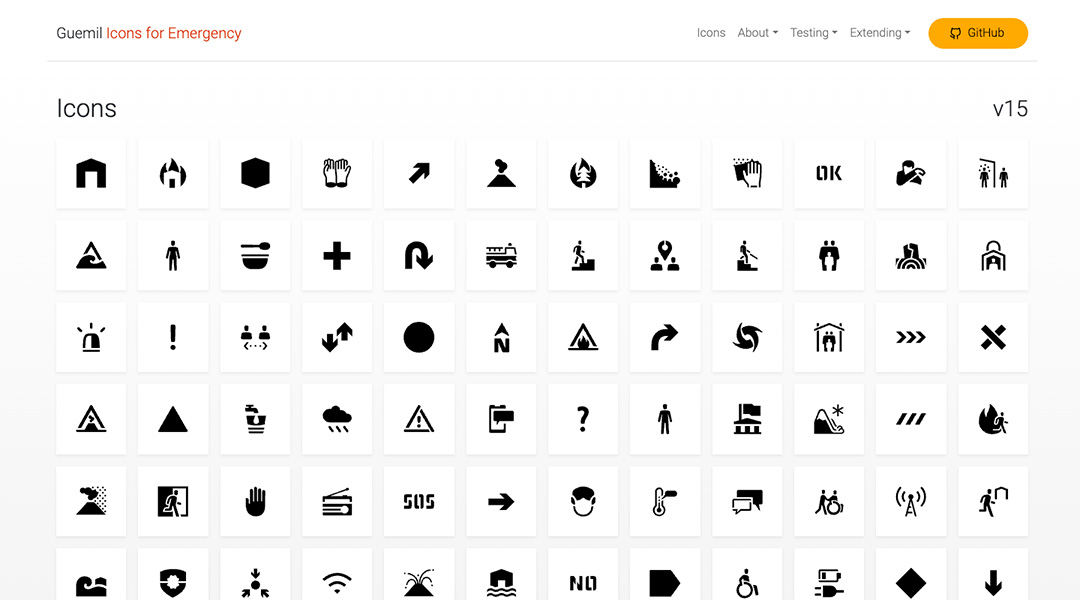Click the Guemil Icons for Emergency title
Screen dimensions: 1080x600
149,33
